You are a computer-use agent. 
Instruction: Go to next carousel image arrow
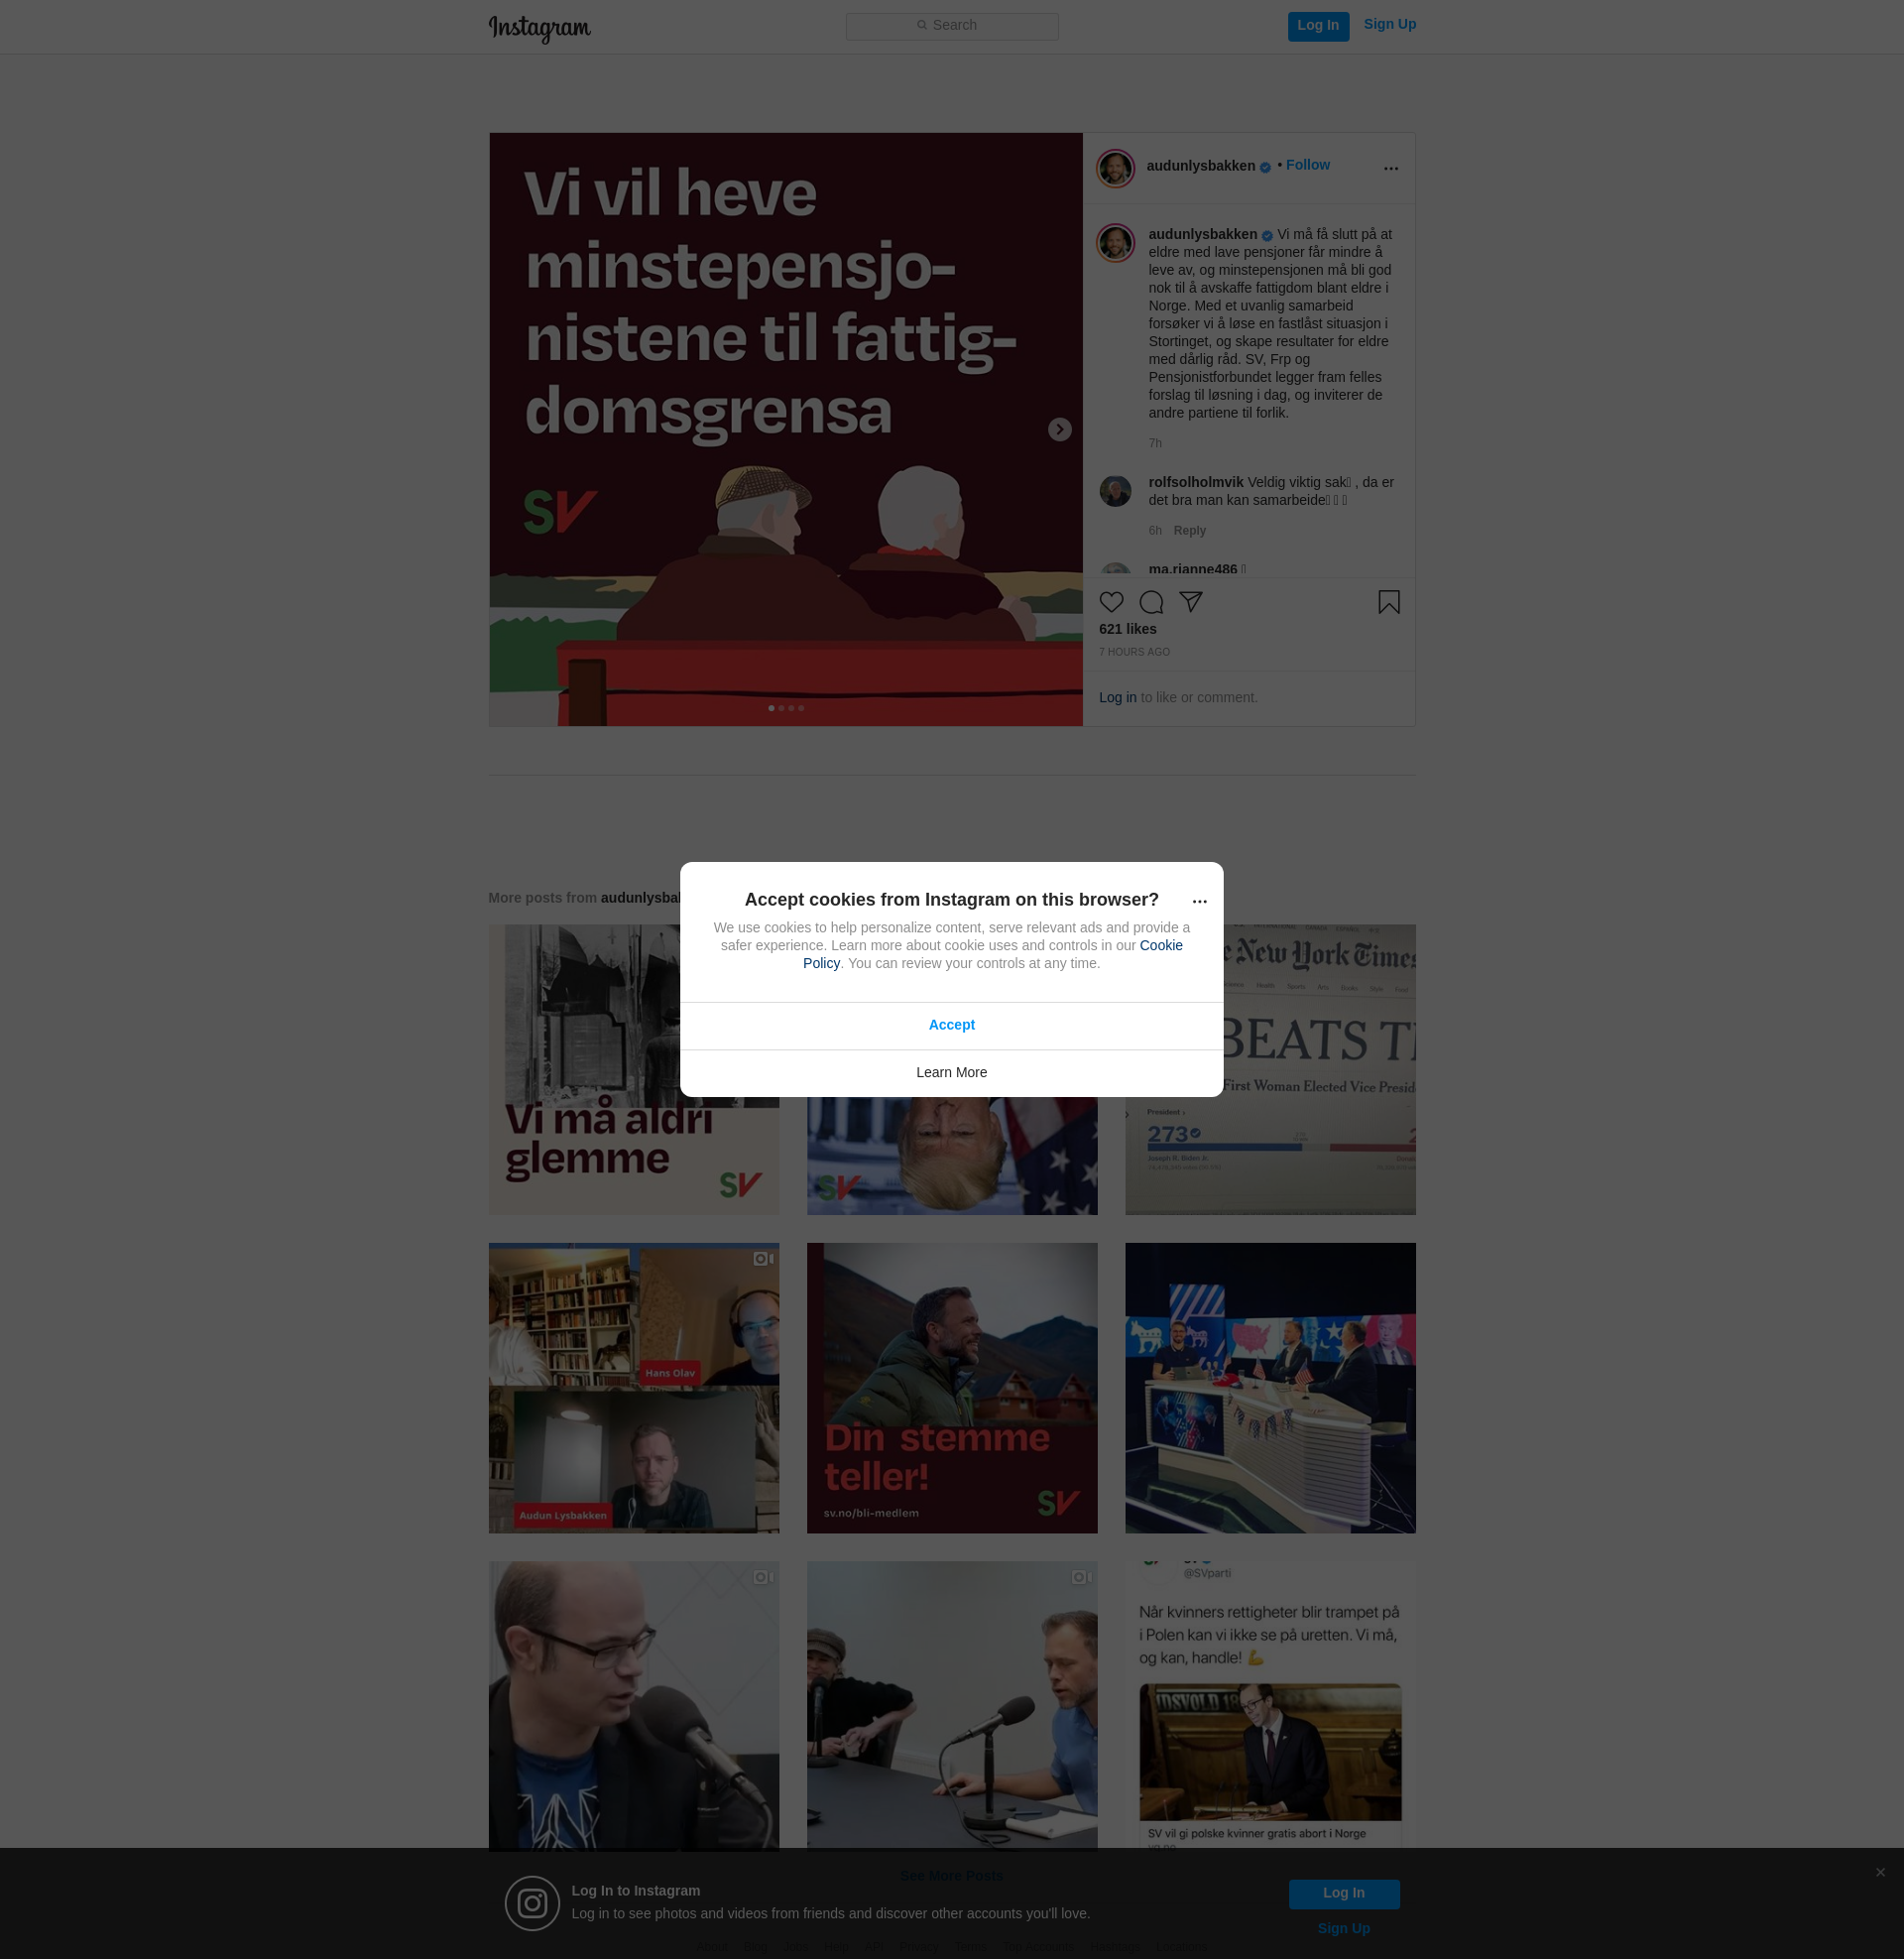pyautogui.click(x=1059, y=429)
